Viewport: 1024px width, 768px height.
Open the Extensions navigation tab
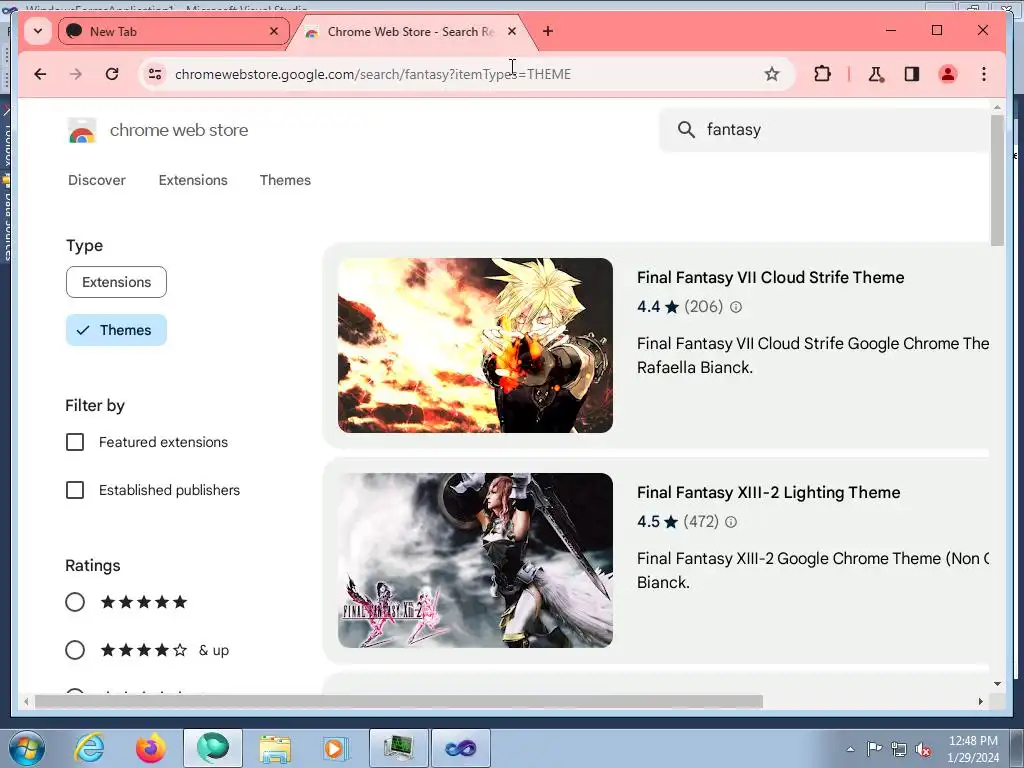pos(193,180)
